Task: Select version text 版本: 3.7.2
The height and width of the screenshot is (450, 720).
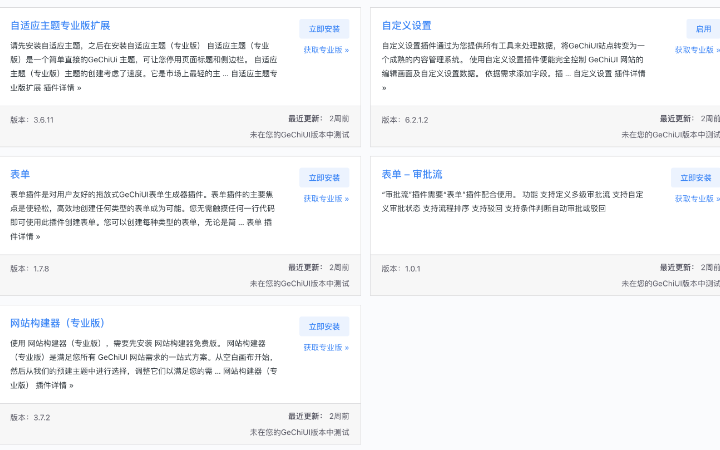Action: click(30, 417)
